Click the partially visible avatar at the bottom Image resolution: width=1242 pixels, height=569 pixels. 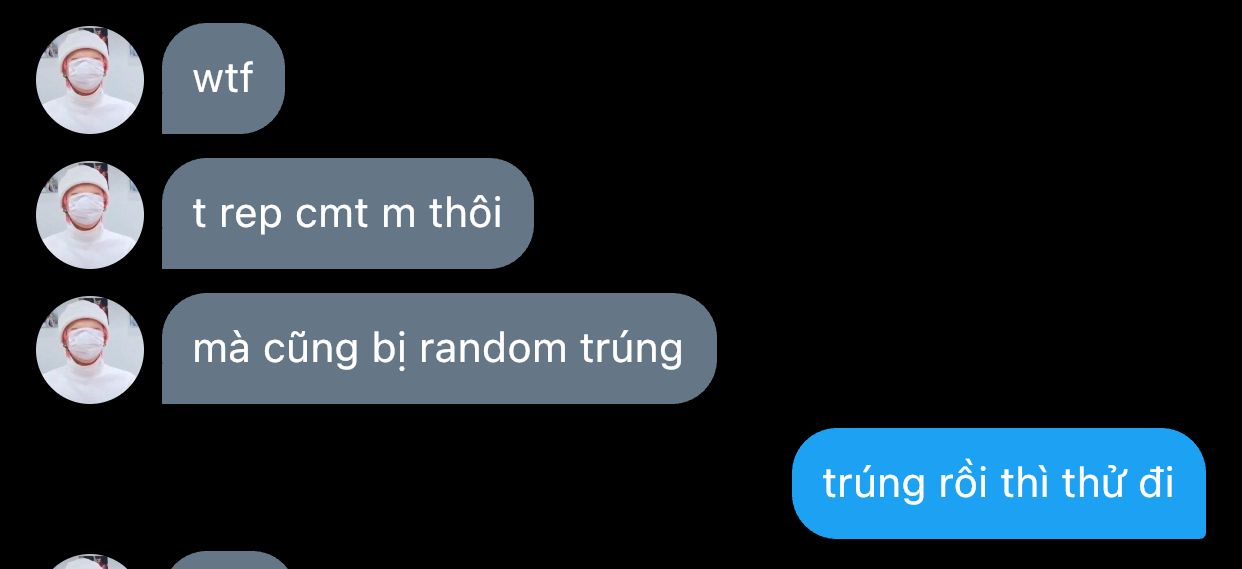pos(90,561)
